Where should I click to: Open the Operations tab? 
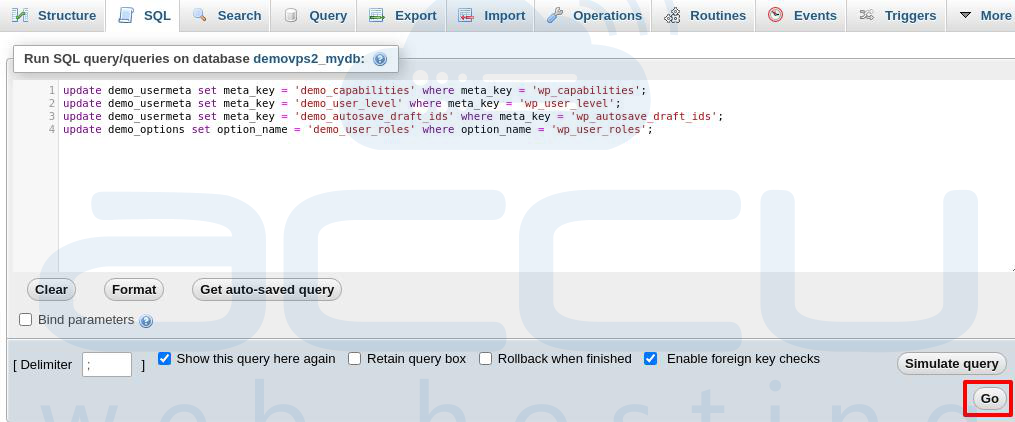(x=593, y=16)
